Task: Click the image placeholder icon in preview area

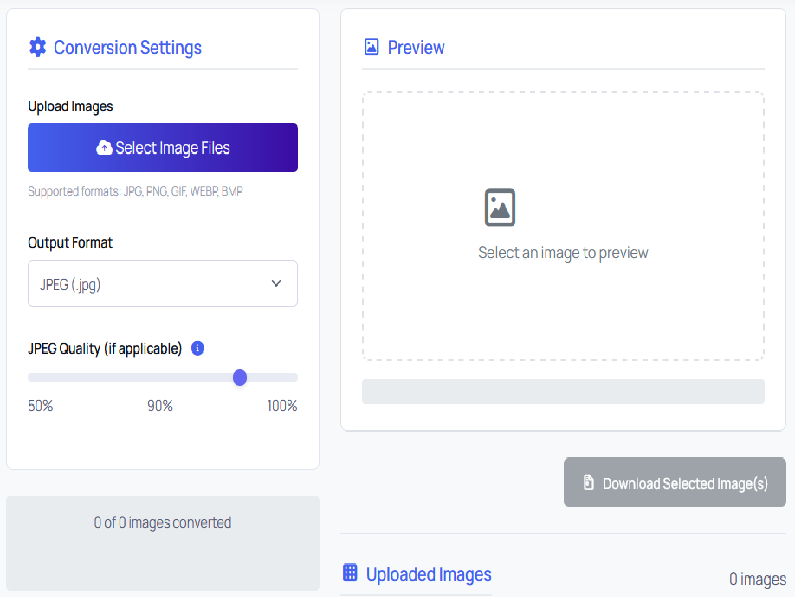Action: pos(500,207)
